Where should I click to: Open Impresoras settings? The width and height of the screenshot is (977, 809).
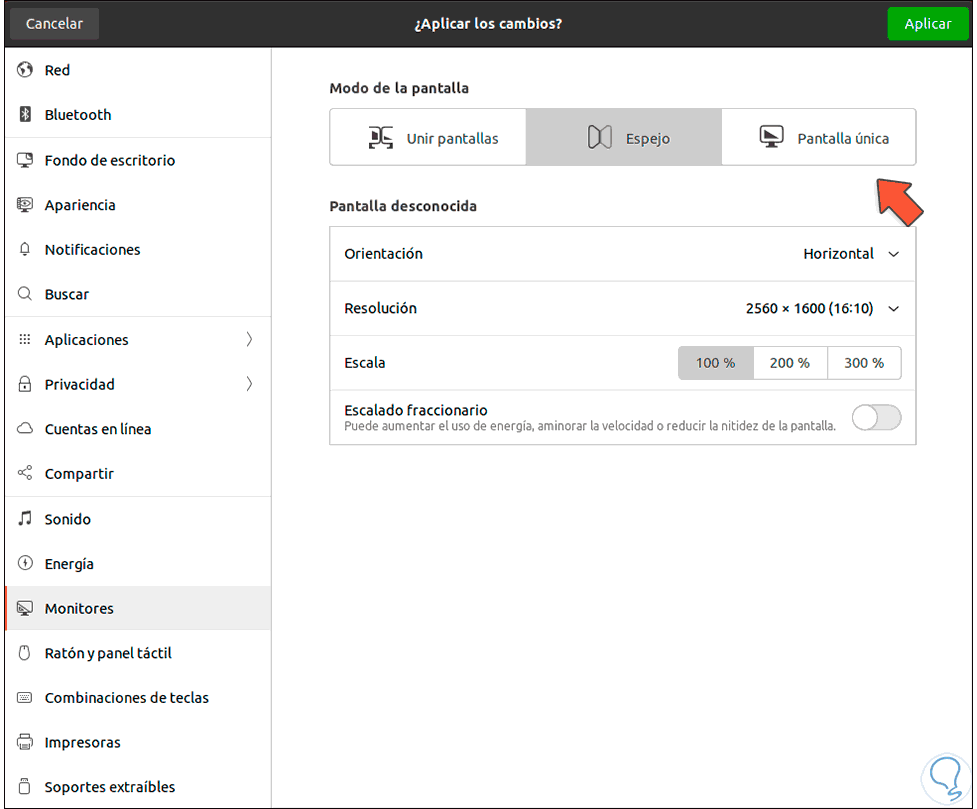[138, 742]
